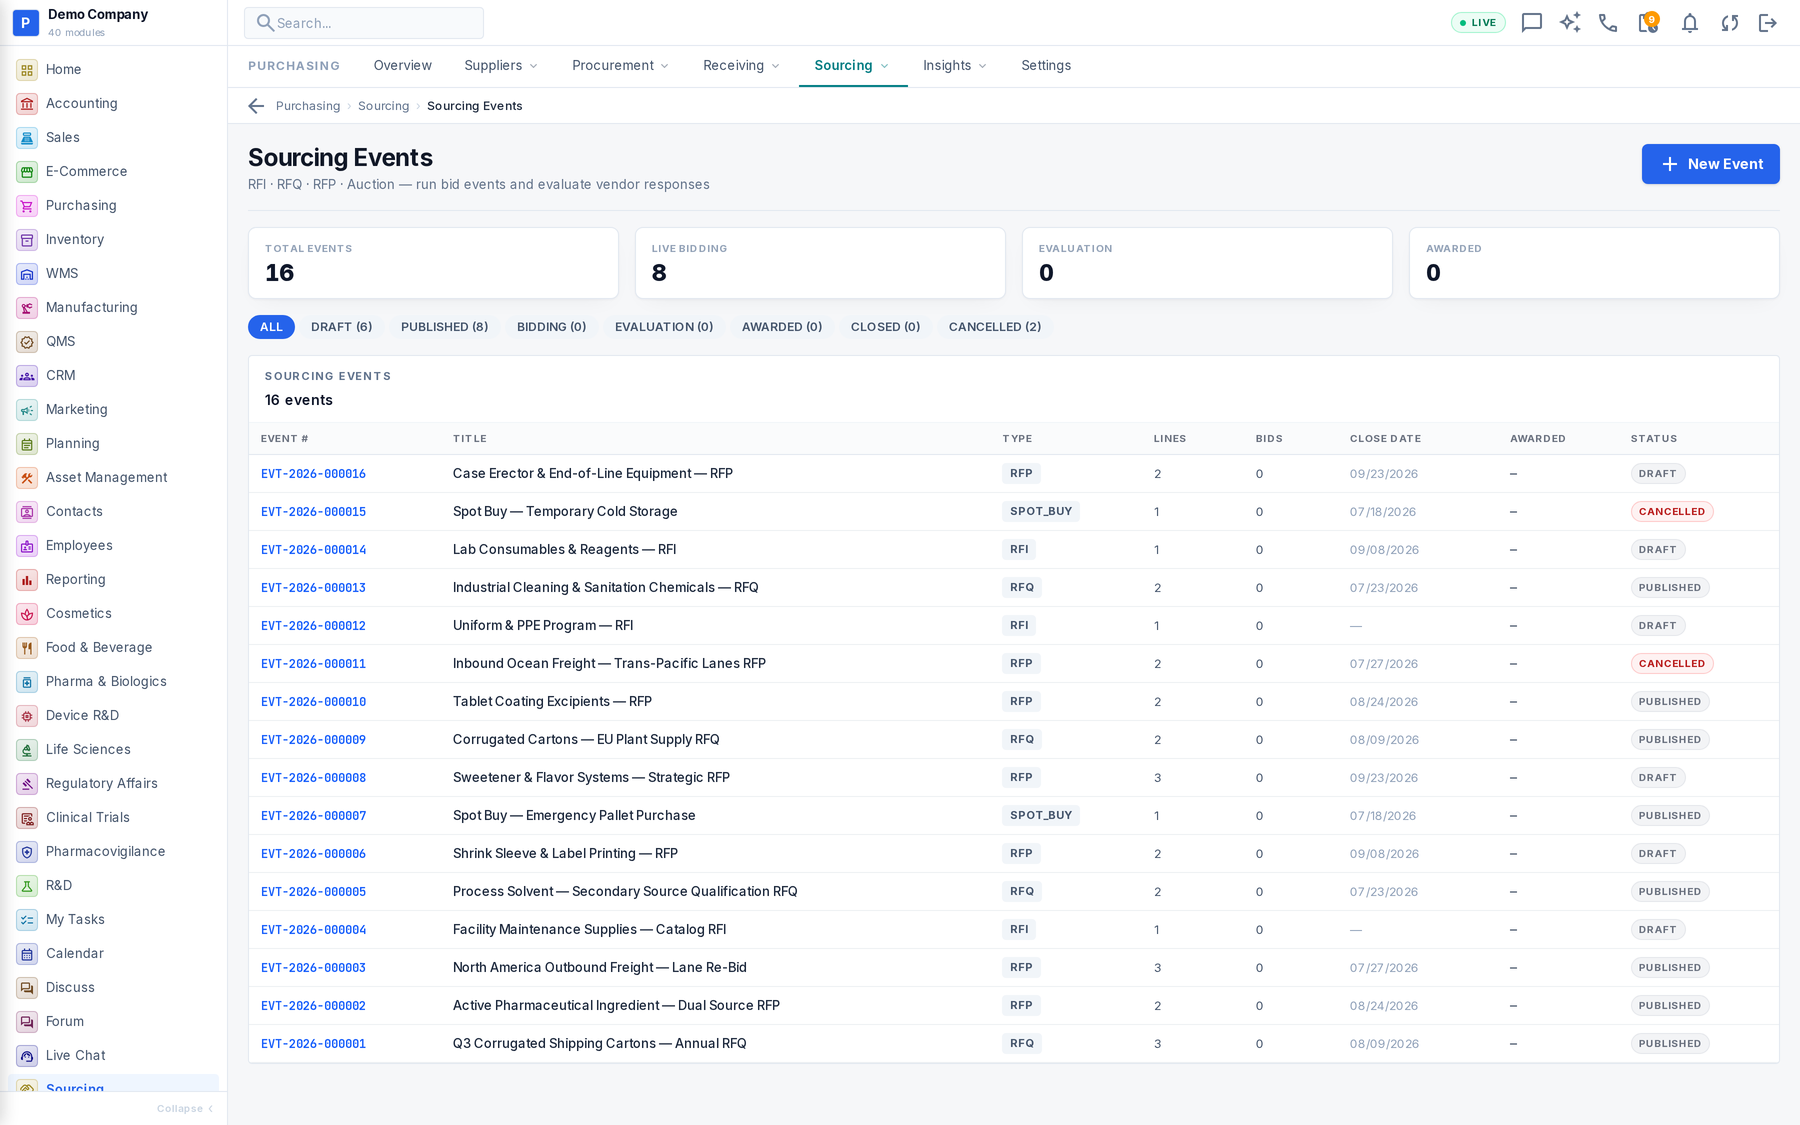Screen dimensions: 1800x1125
Task: Open the Home module icon
Action: click(27, 70)
